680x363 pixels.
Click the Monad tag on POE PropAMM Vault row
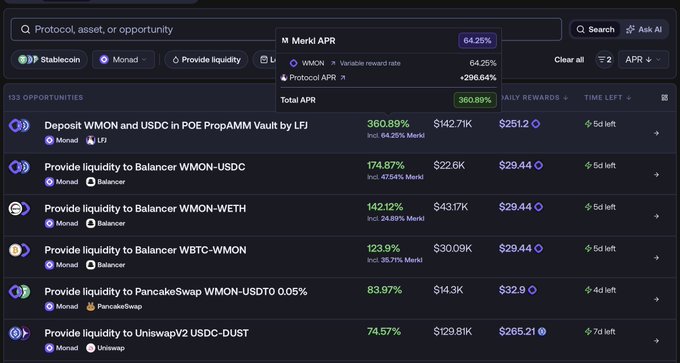coord(62,141)
